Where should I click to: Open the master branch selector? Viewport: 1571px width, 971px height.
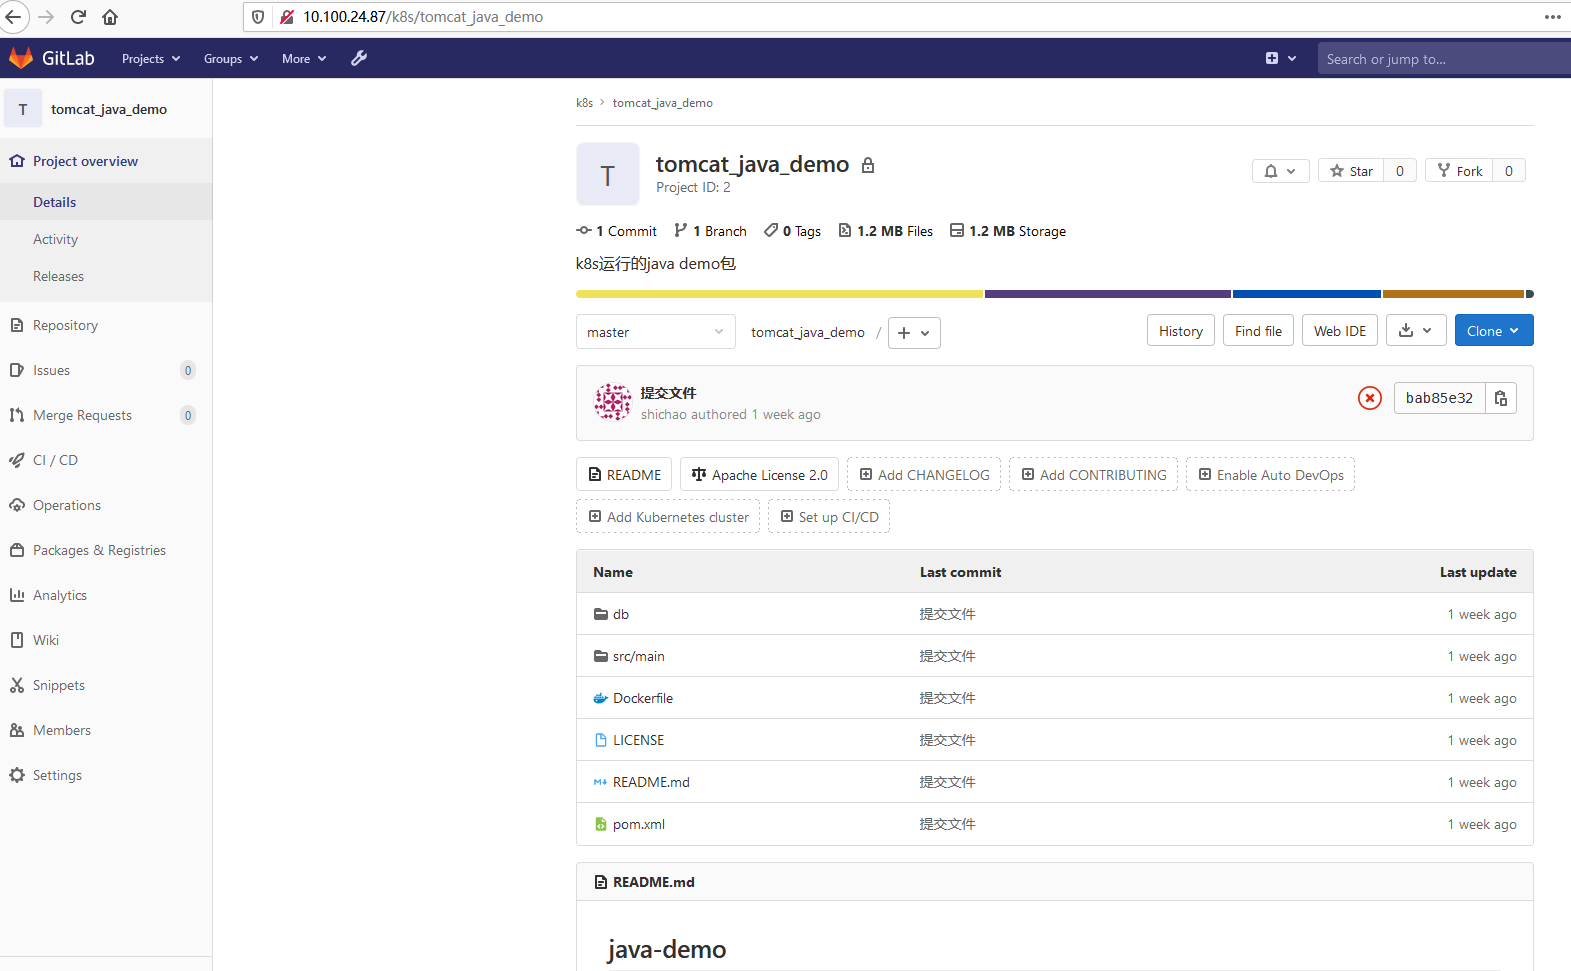click(x=655, y=332)
